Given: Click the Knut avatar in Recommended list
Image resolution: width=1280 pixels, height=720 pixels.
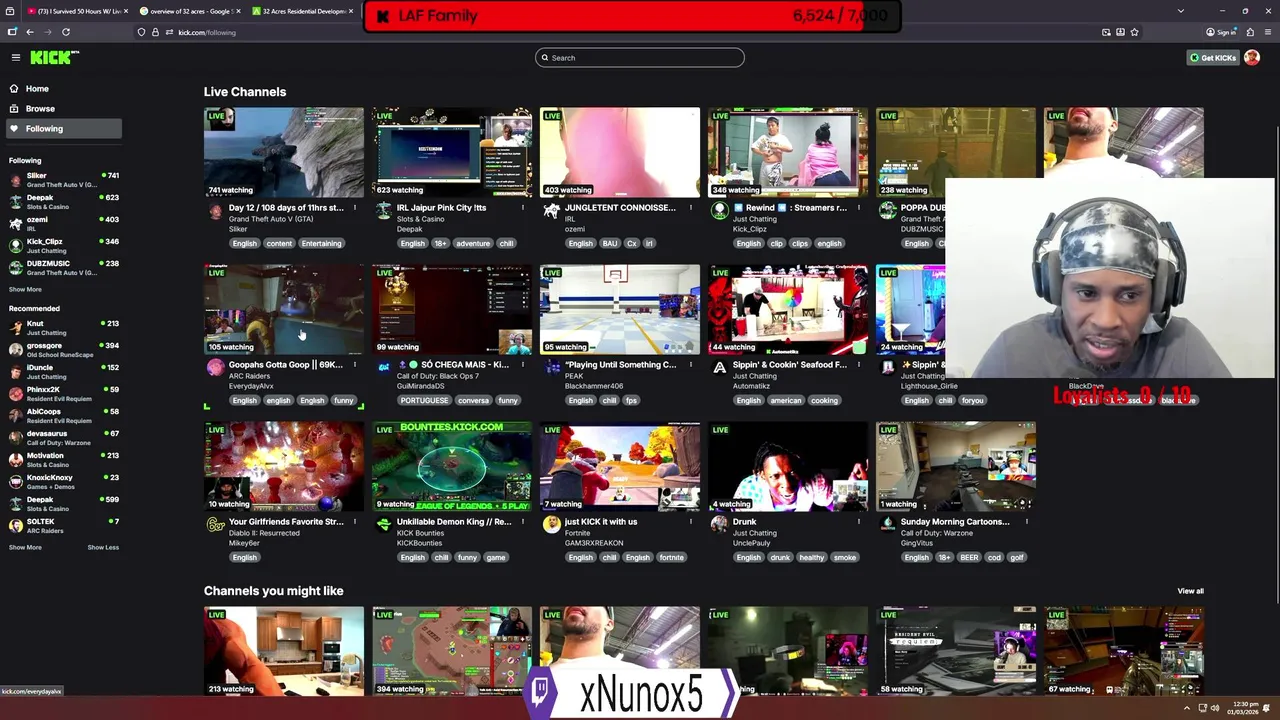Looking at the screenshot, I should click(x=15, y=328).
